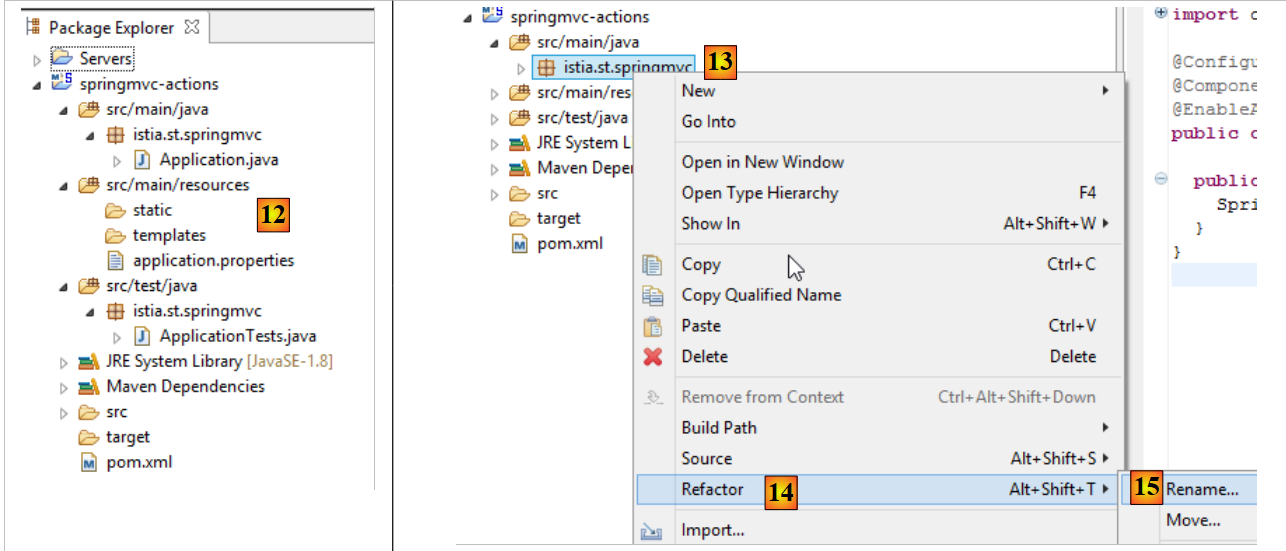Expand Maven Dependencies in left panel
Image resolution: width=1286 pixels, height=551 pixels.
64,387
